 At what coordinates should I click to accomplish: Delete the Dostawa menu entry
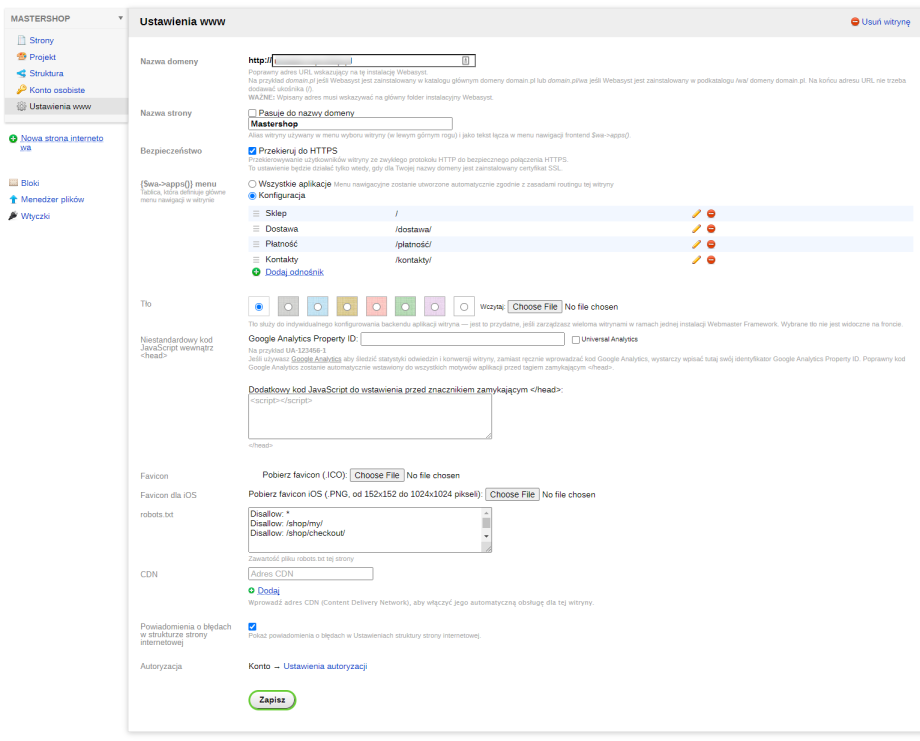(x=711, y=229)
